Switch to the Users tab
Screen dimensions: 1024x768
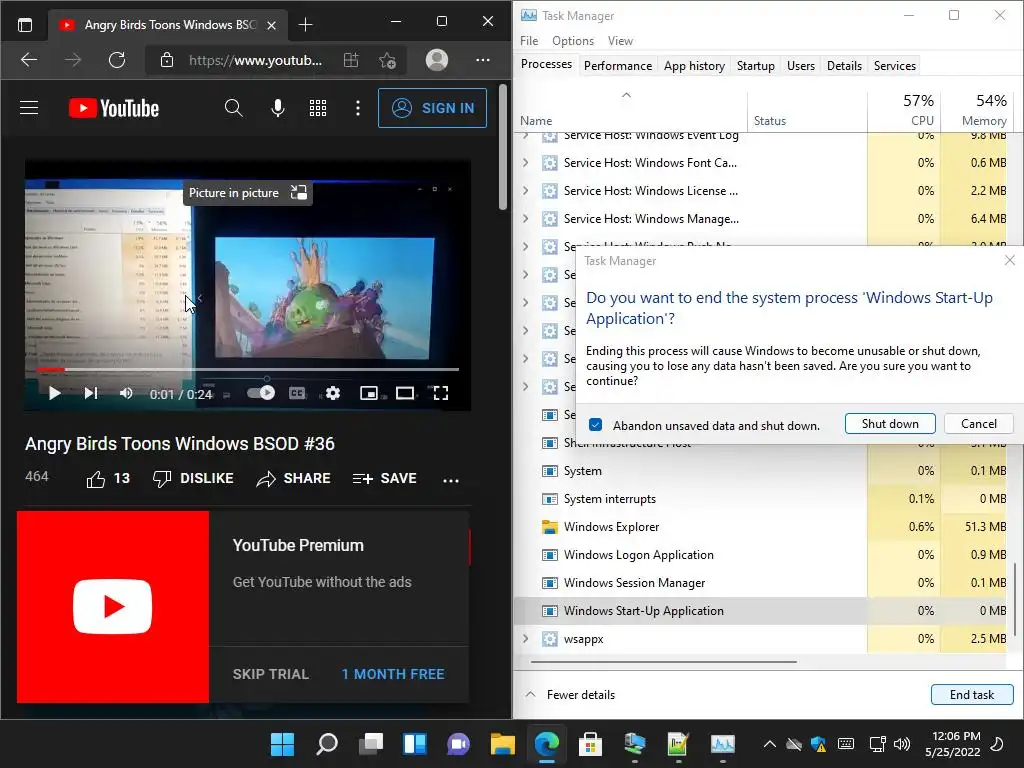[801, 65]
